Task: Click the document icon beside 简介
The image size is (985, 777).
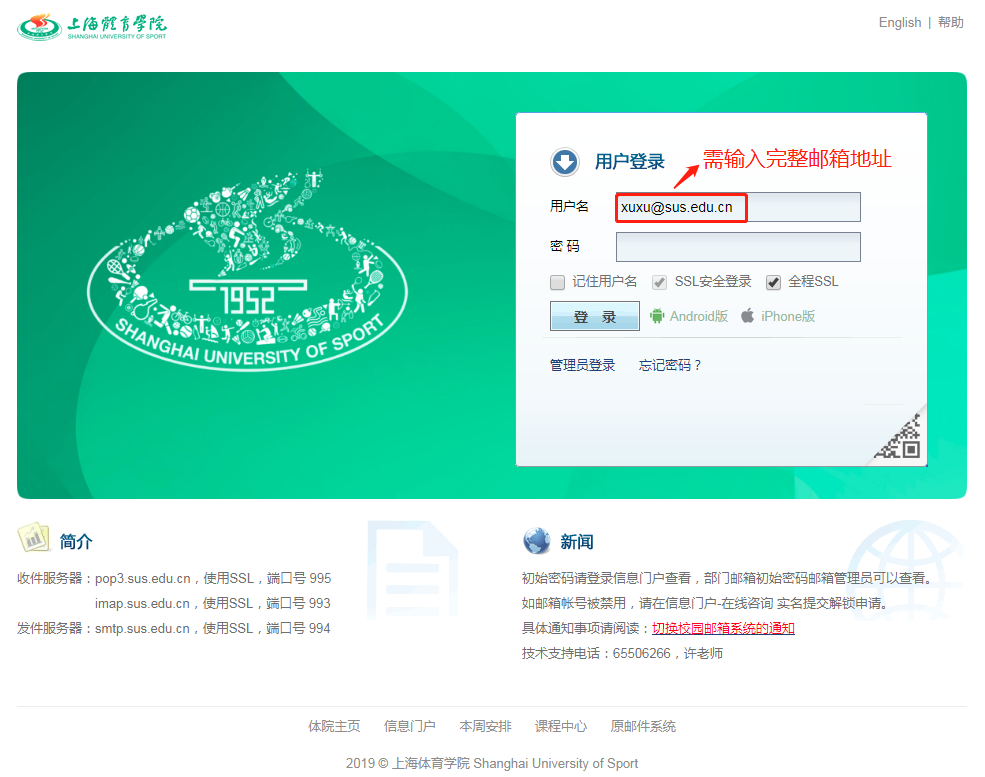Action: 36,537
